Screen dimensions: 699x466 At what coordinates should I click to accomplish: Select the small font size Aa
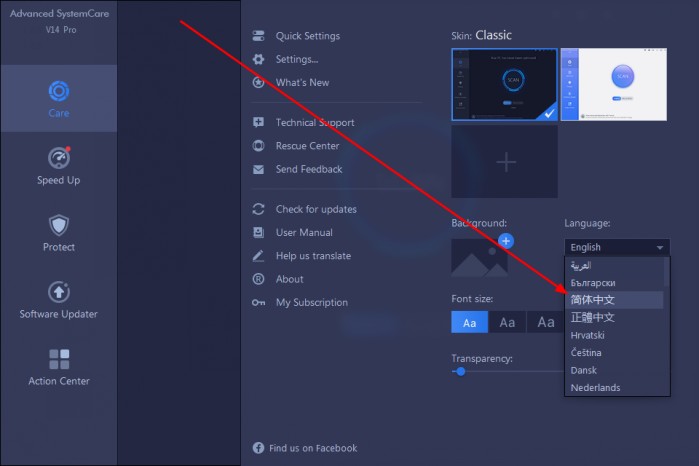click(469, 322)
